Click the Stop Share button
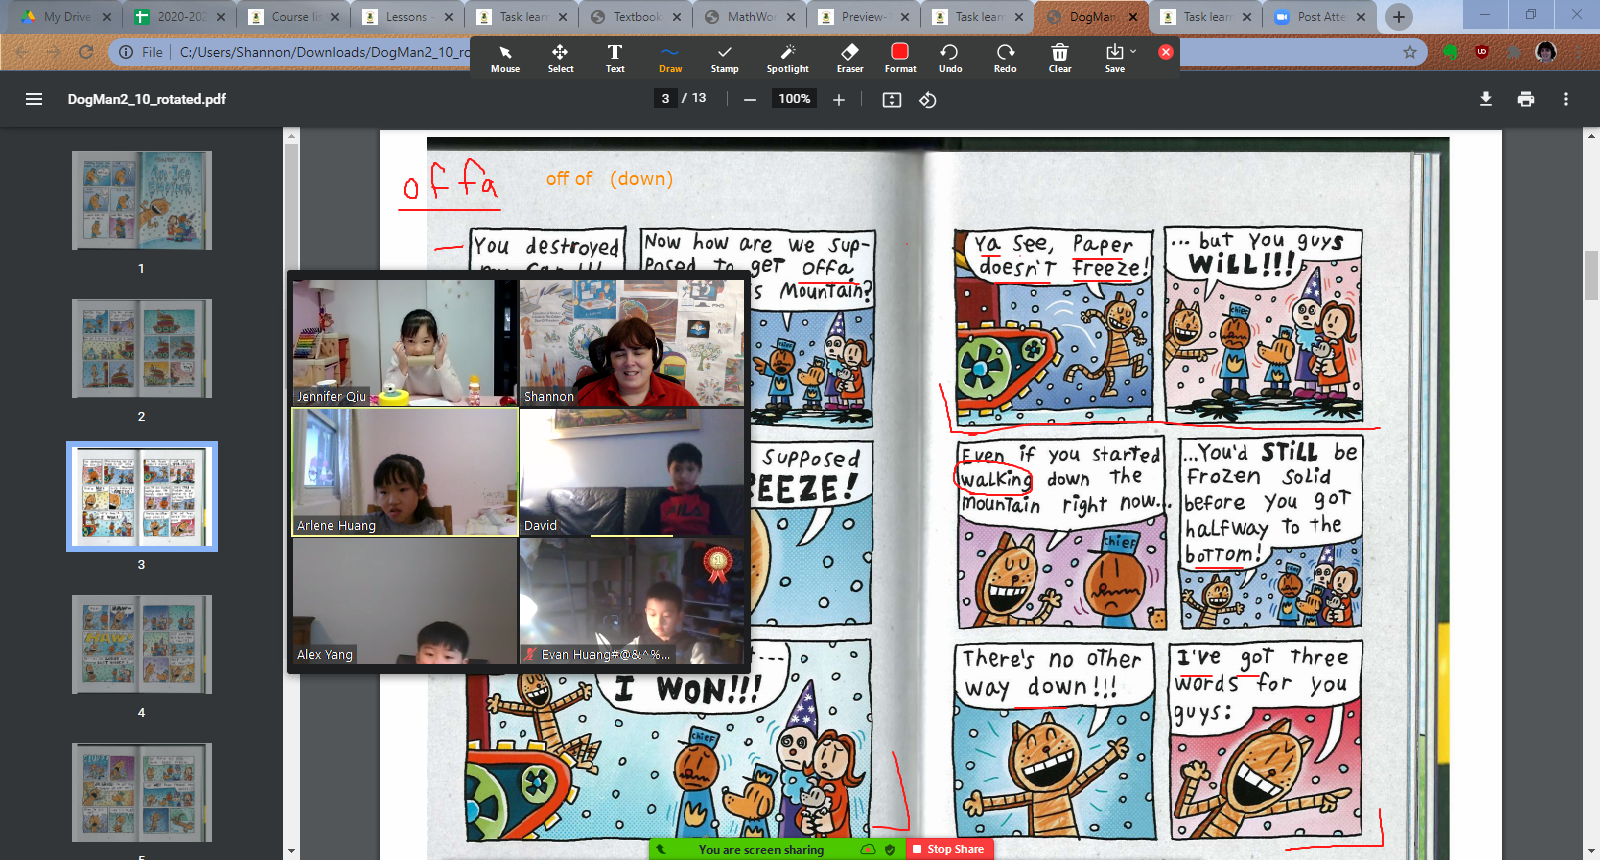The image size is (1600, 860). tap(948, 849)
